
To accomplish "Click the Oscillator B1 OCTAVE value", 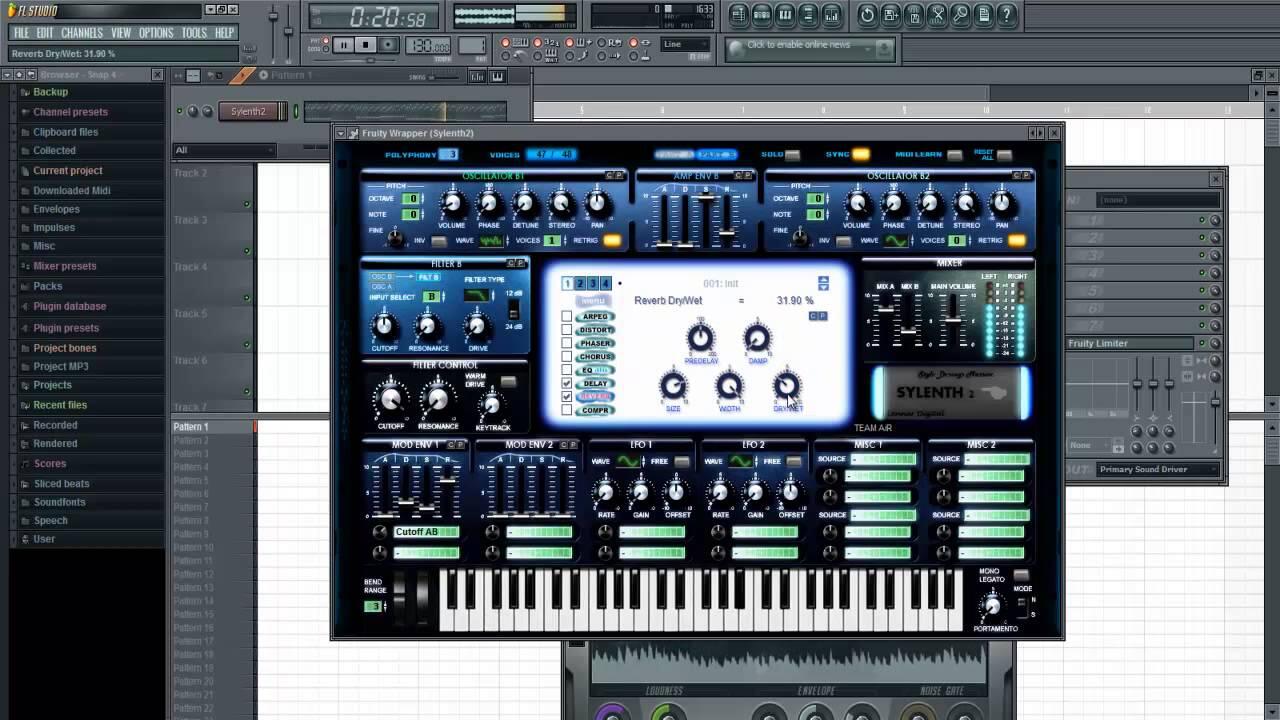I will [410, 198].
